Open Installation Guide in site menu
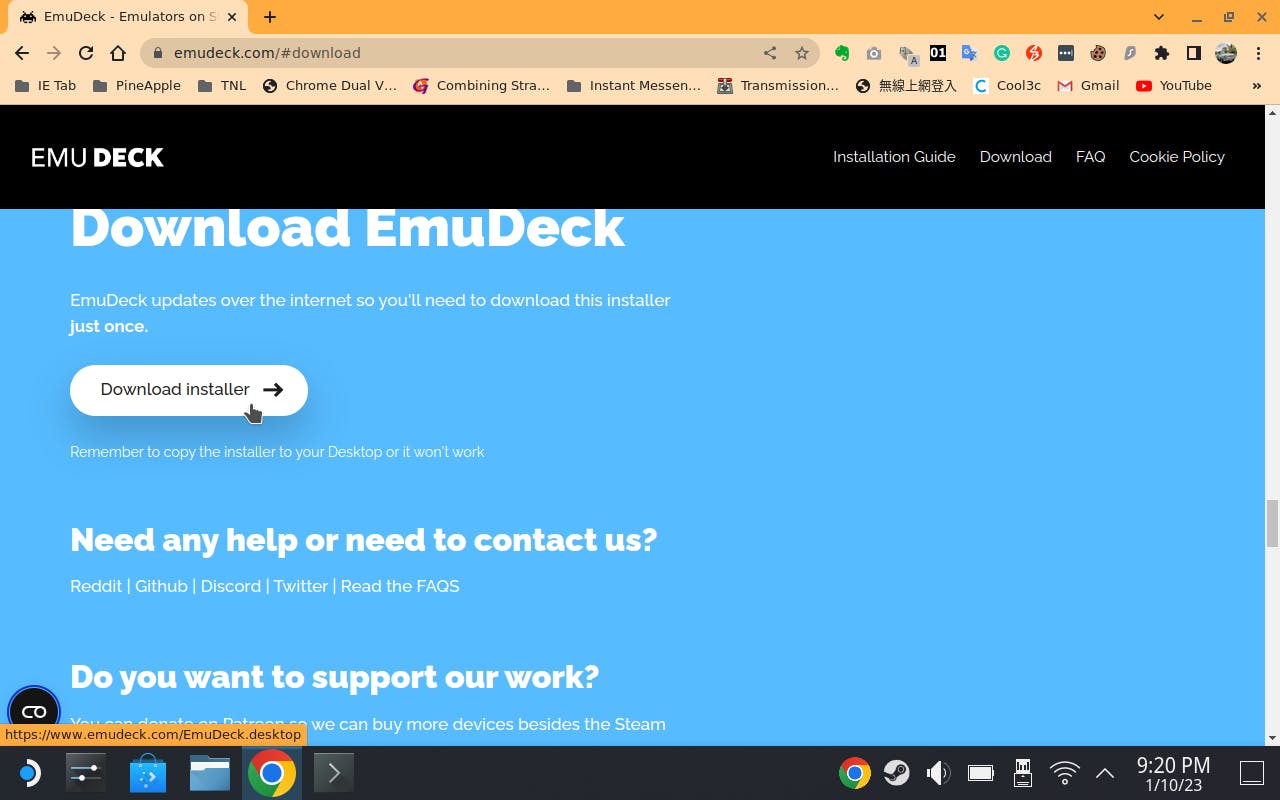This screenshot has height=800, width=1280. point(894,157)
